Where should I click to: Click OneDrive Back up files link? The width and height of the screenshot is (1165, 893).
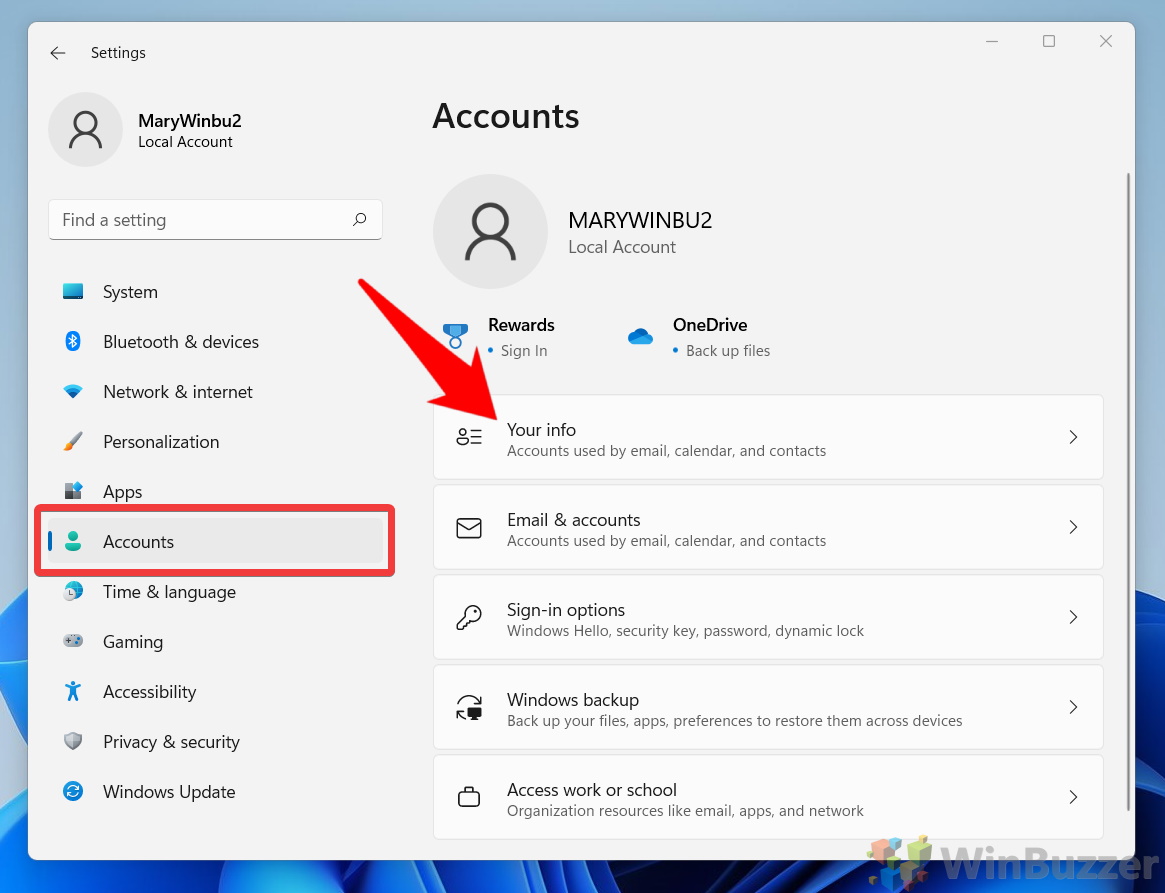[727, 351]
